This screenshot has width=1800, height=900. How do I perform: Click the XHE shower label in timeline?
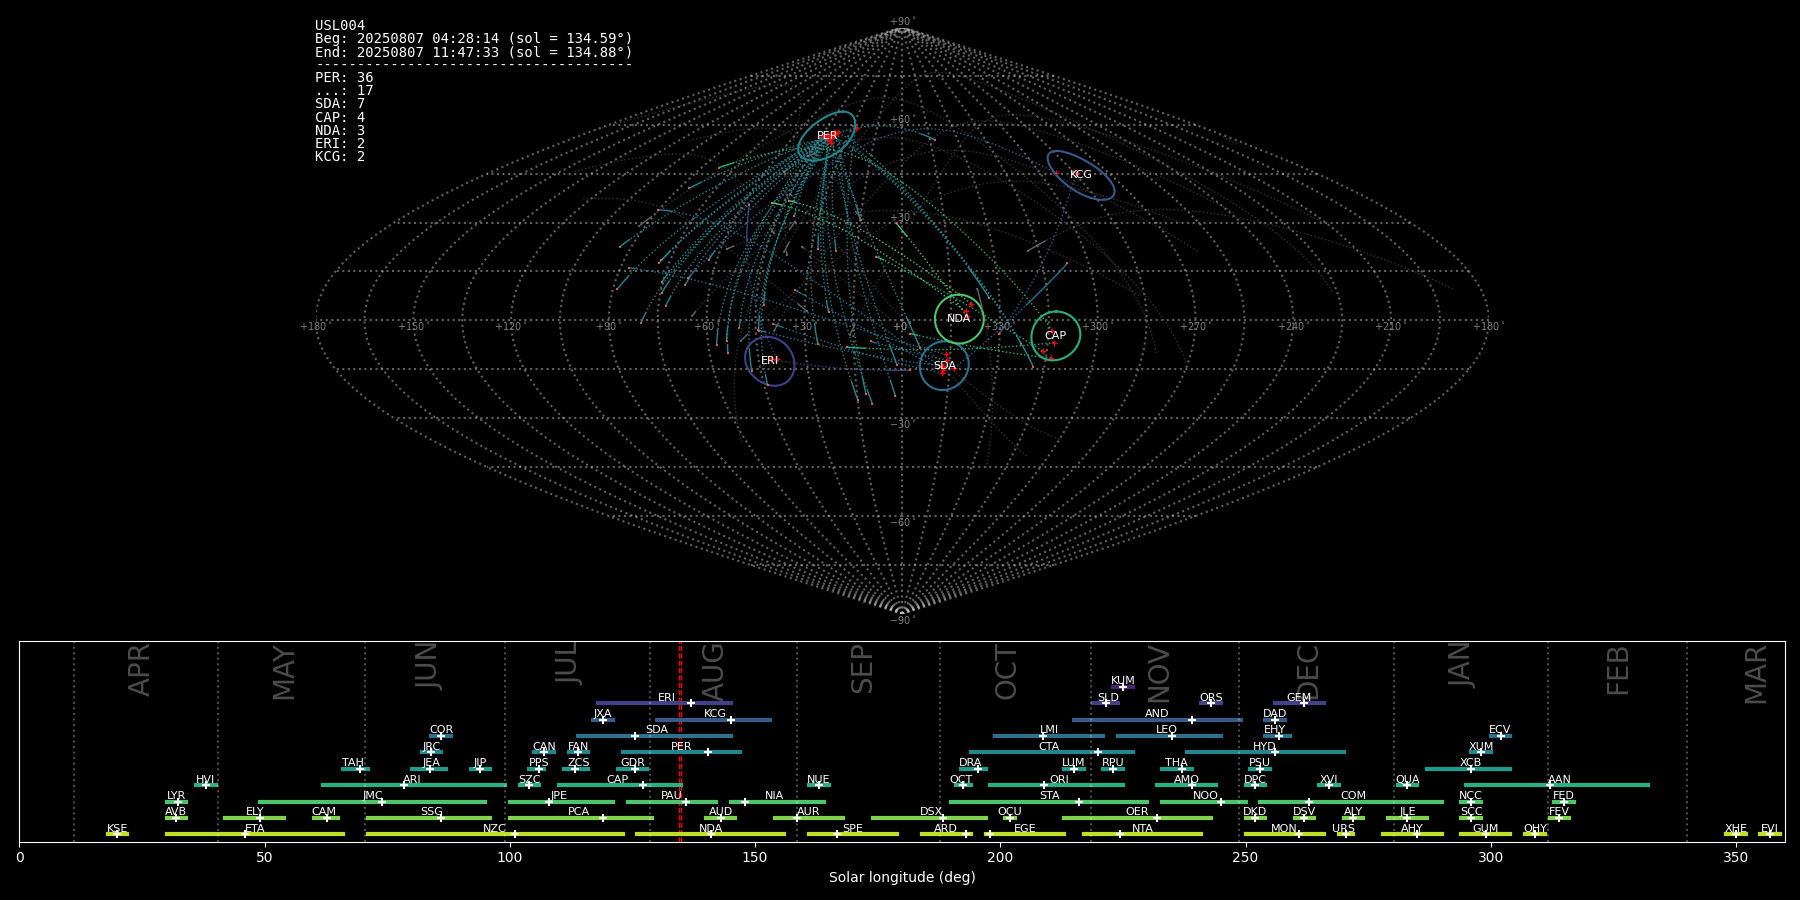tap(1736, 829)
